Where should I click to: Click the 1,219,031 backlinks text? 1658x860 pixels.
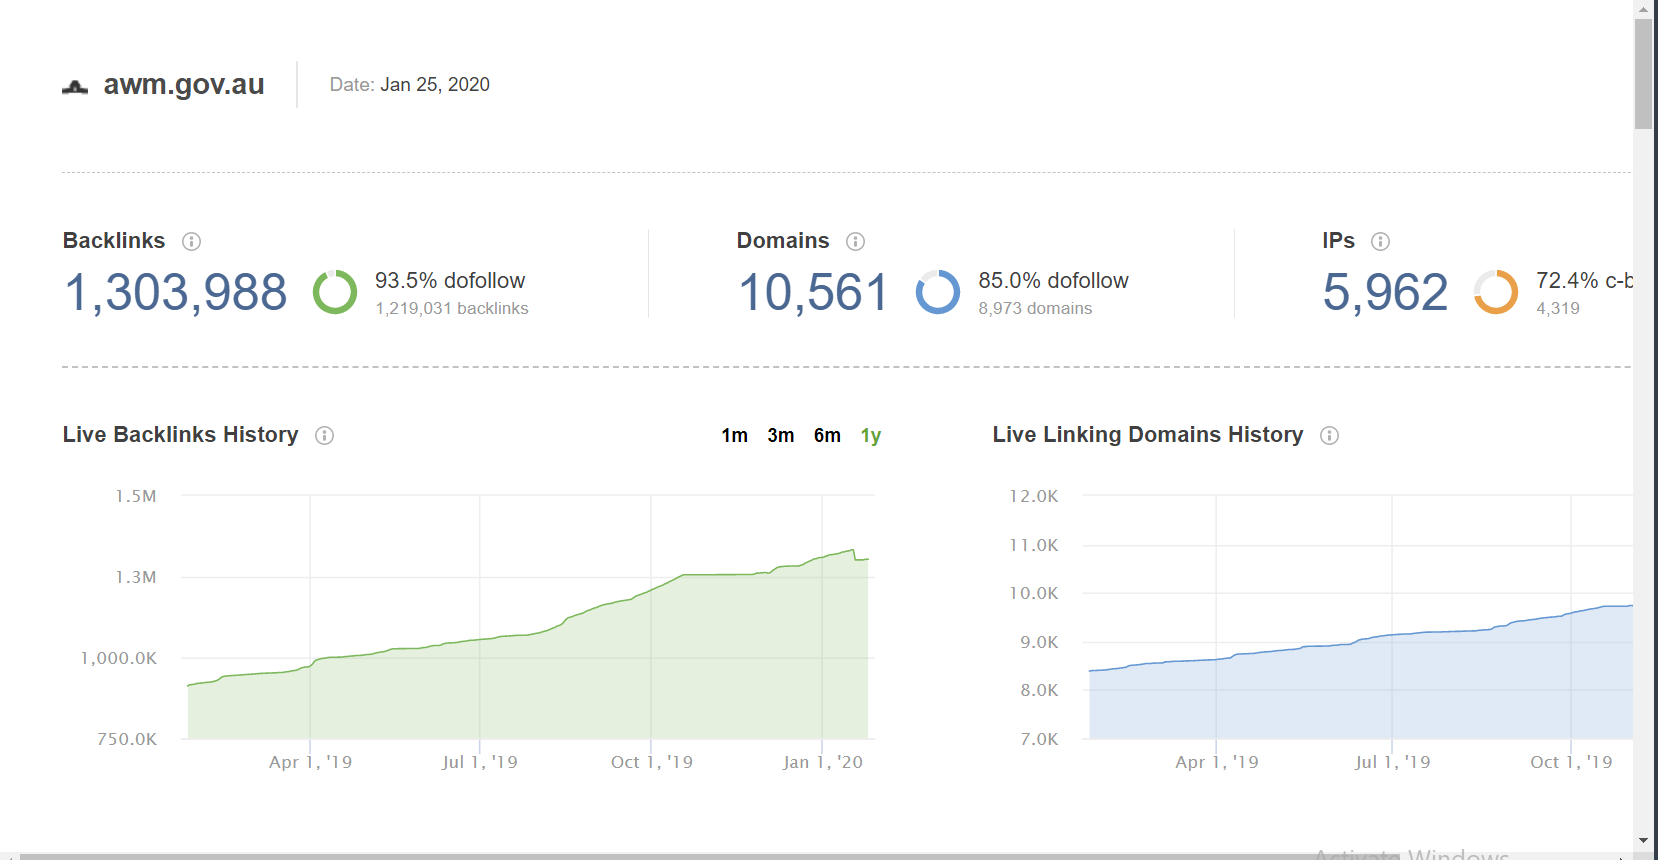click(x=452, y=308)
